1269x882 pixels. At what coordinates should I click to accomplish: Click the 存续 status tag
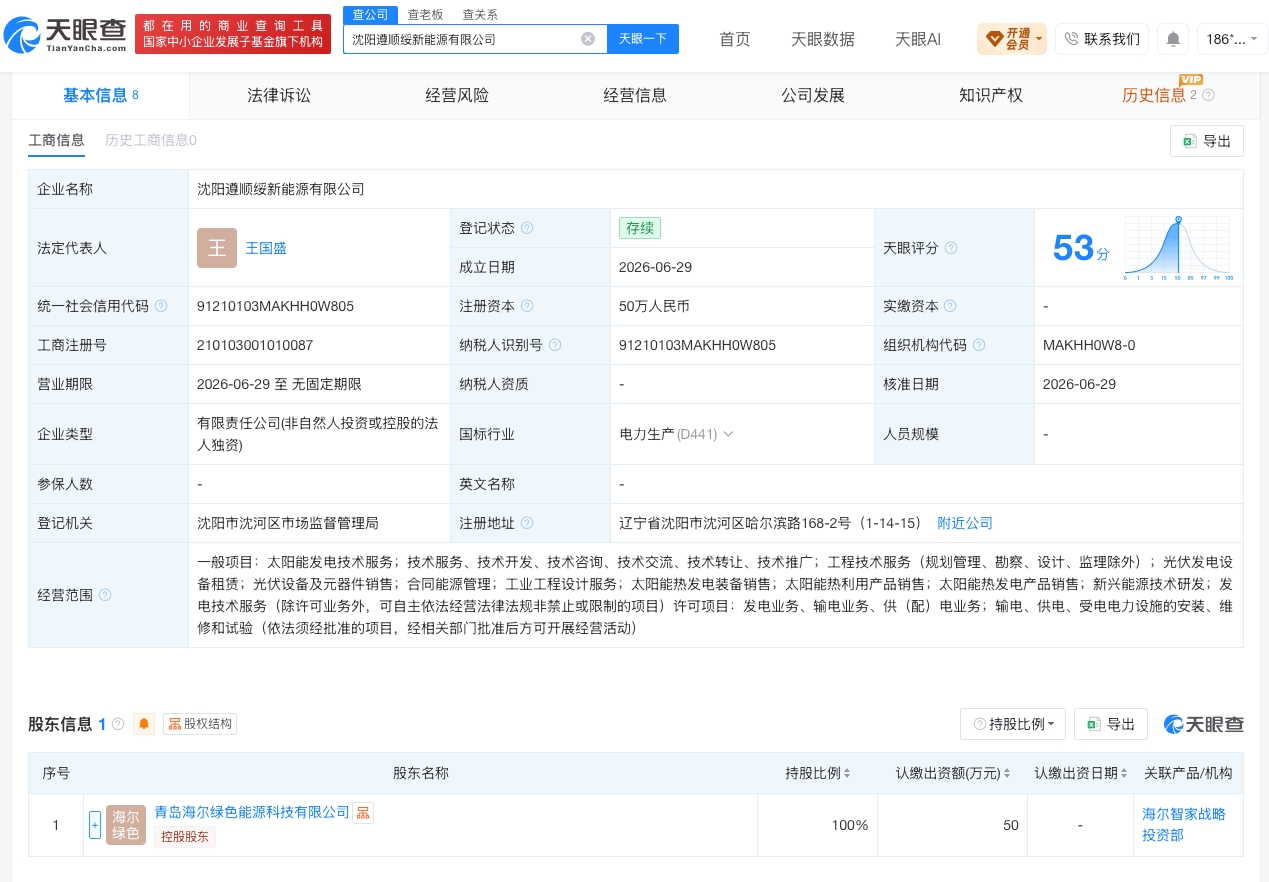point(640,228)
